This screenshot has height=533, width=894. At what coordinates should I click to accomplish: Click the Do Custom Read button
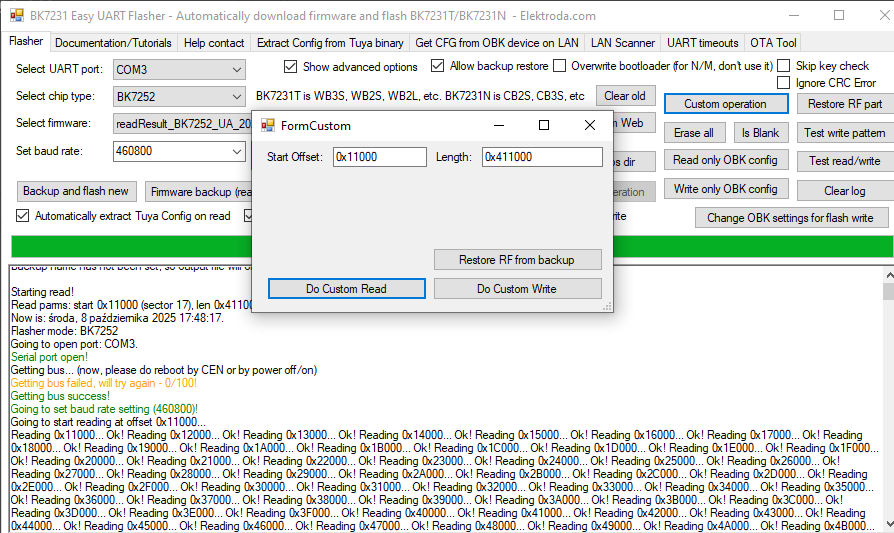(347, 288)
